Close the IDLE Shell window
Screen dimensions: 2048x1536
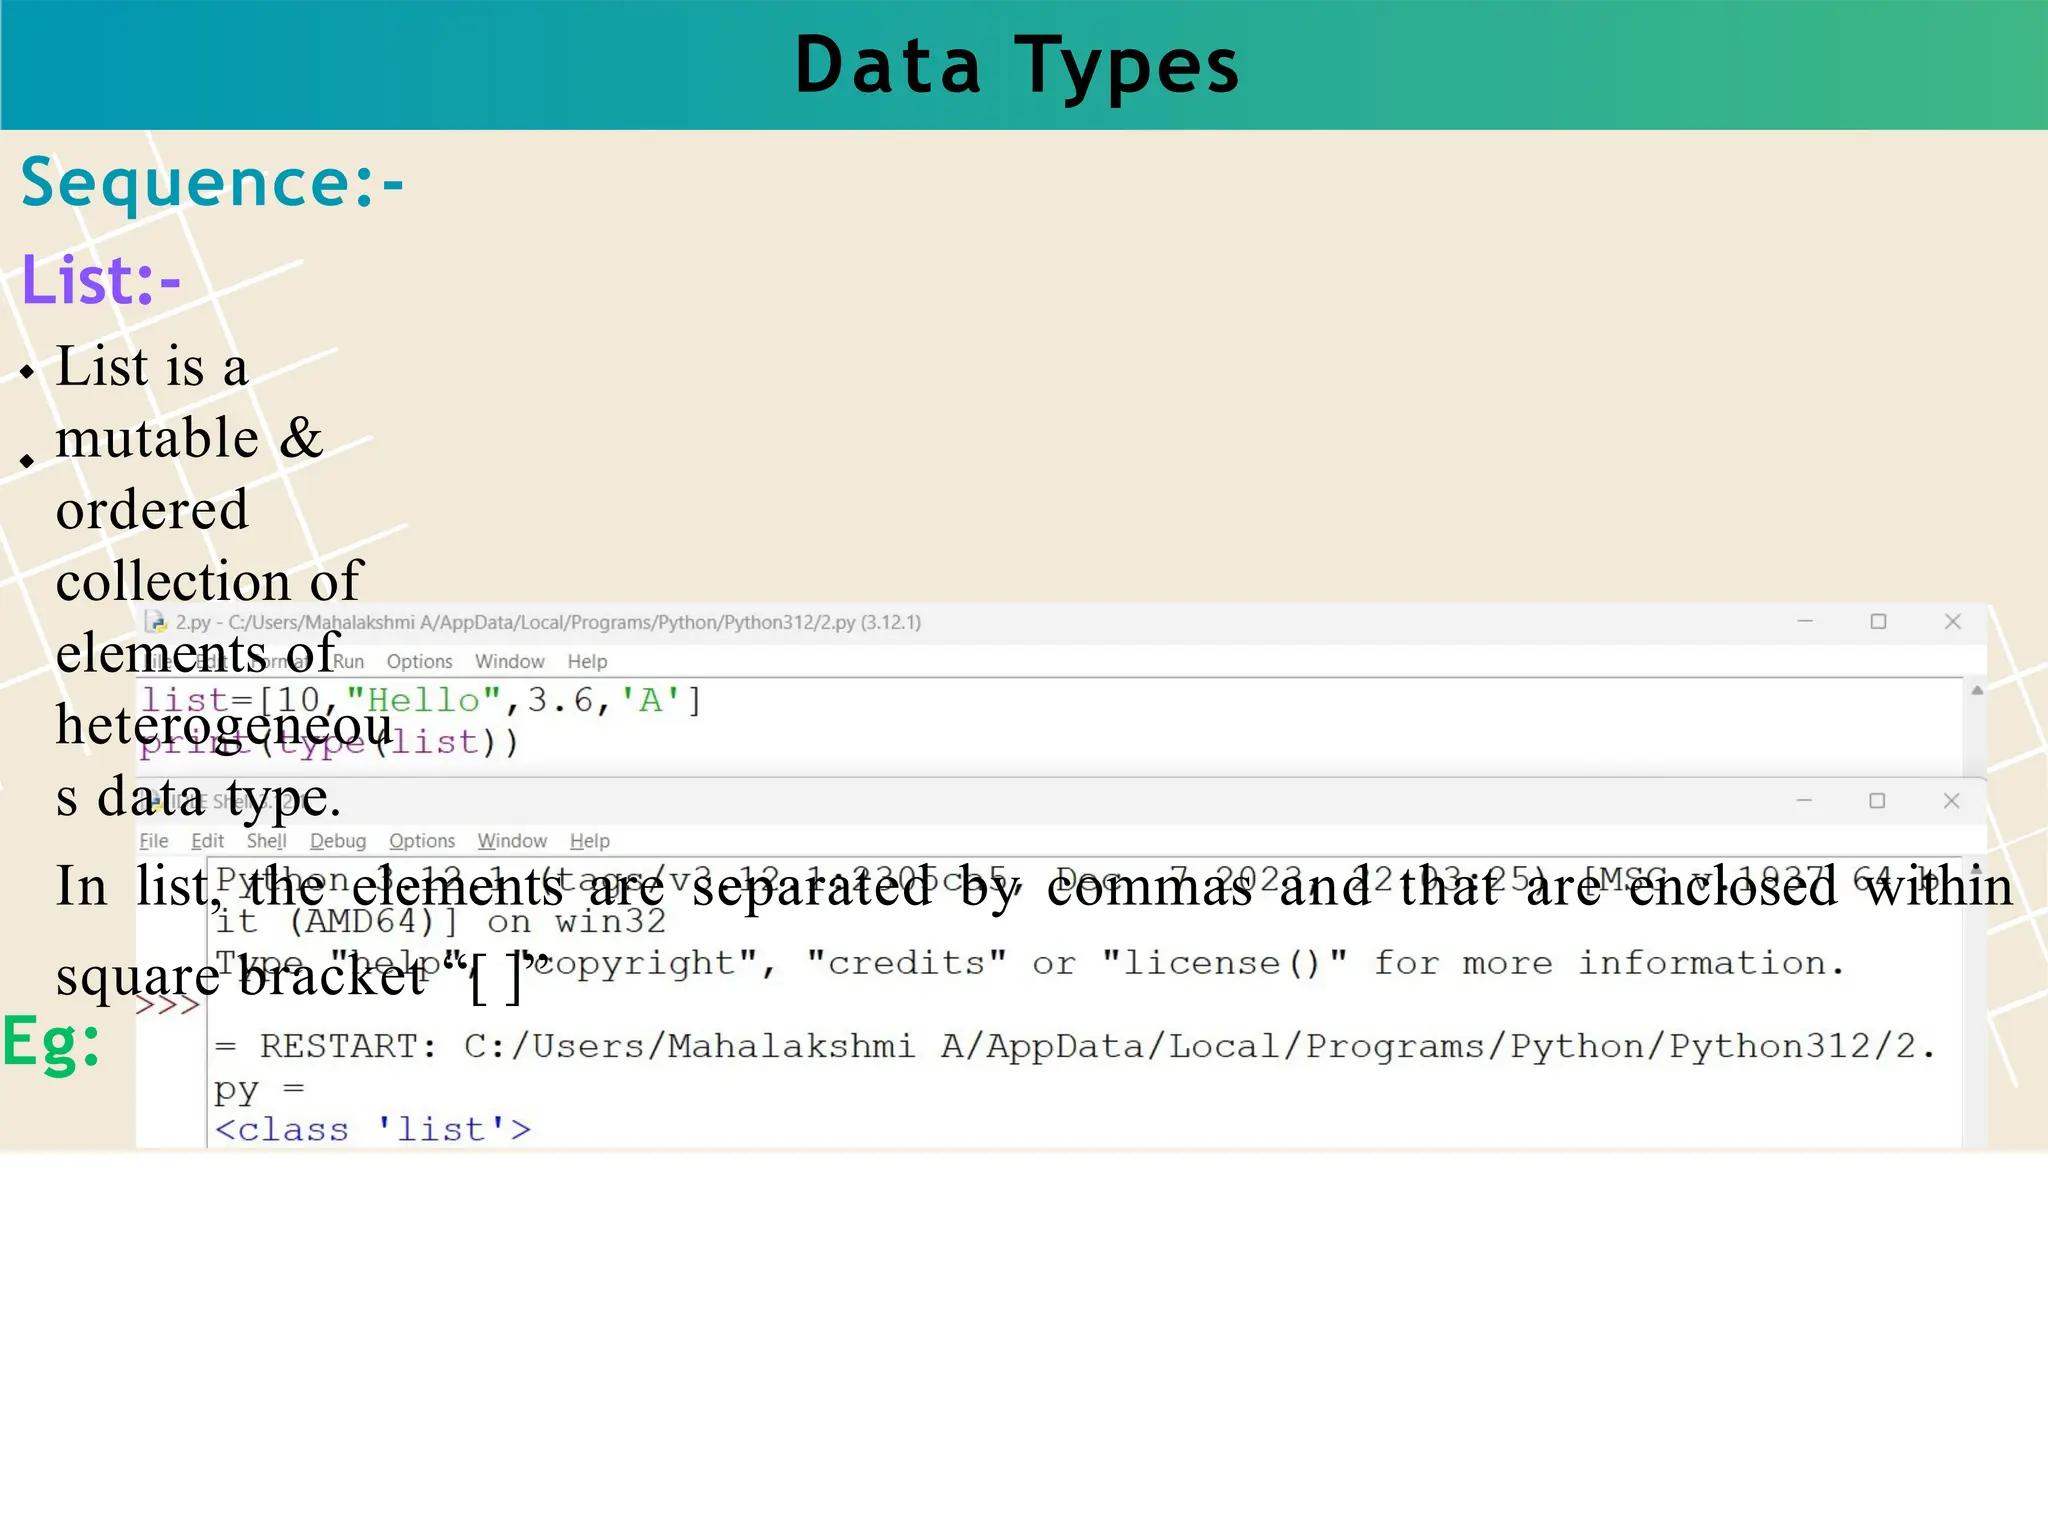pos(1951,800)
